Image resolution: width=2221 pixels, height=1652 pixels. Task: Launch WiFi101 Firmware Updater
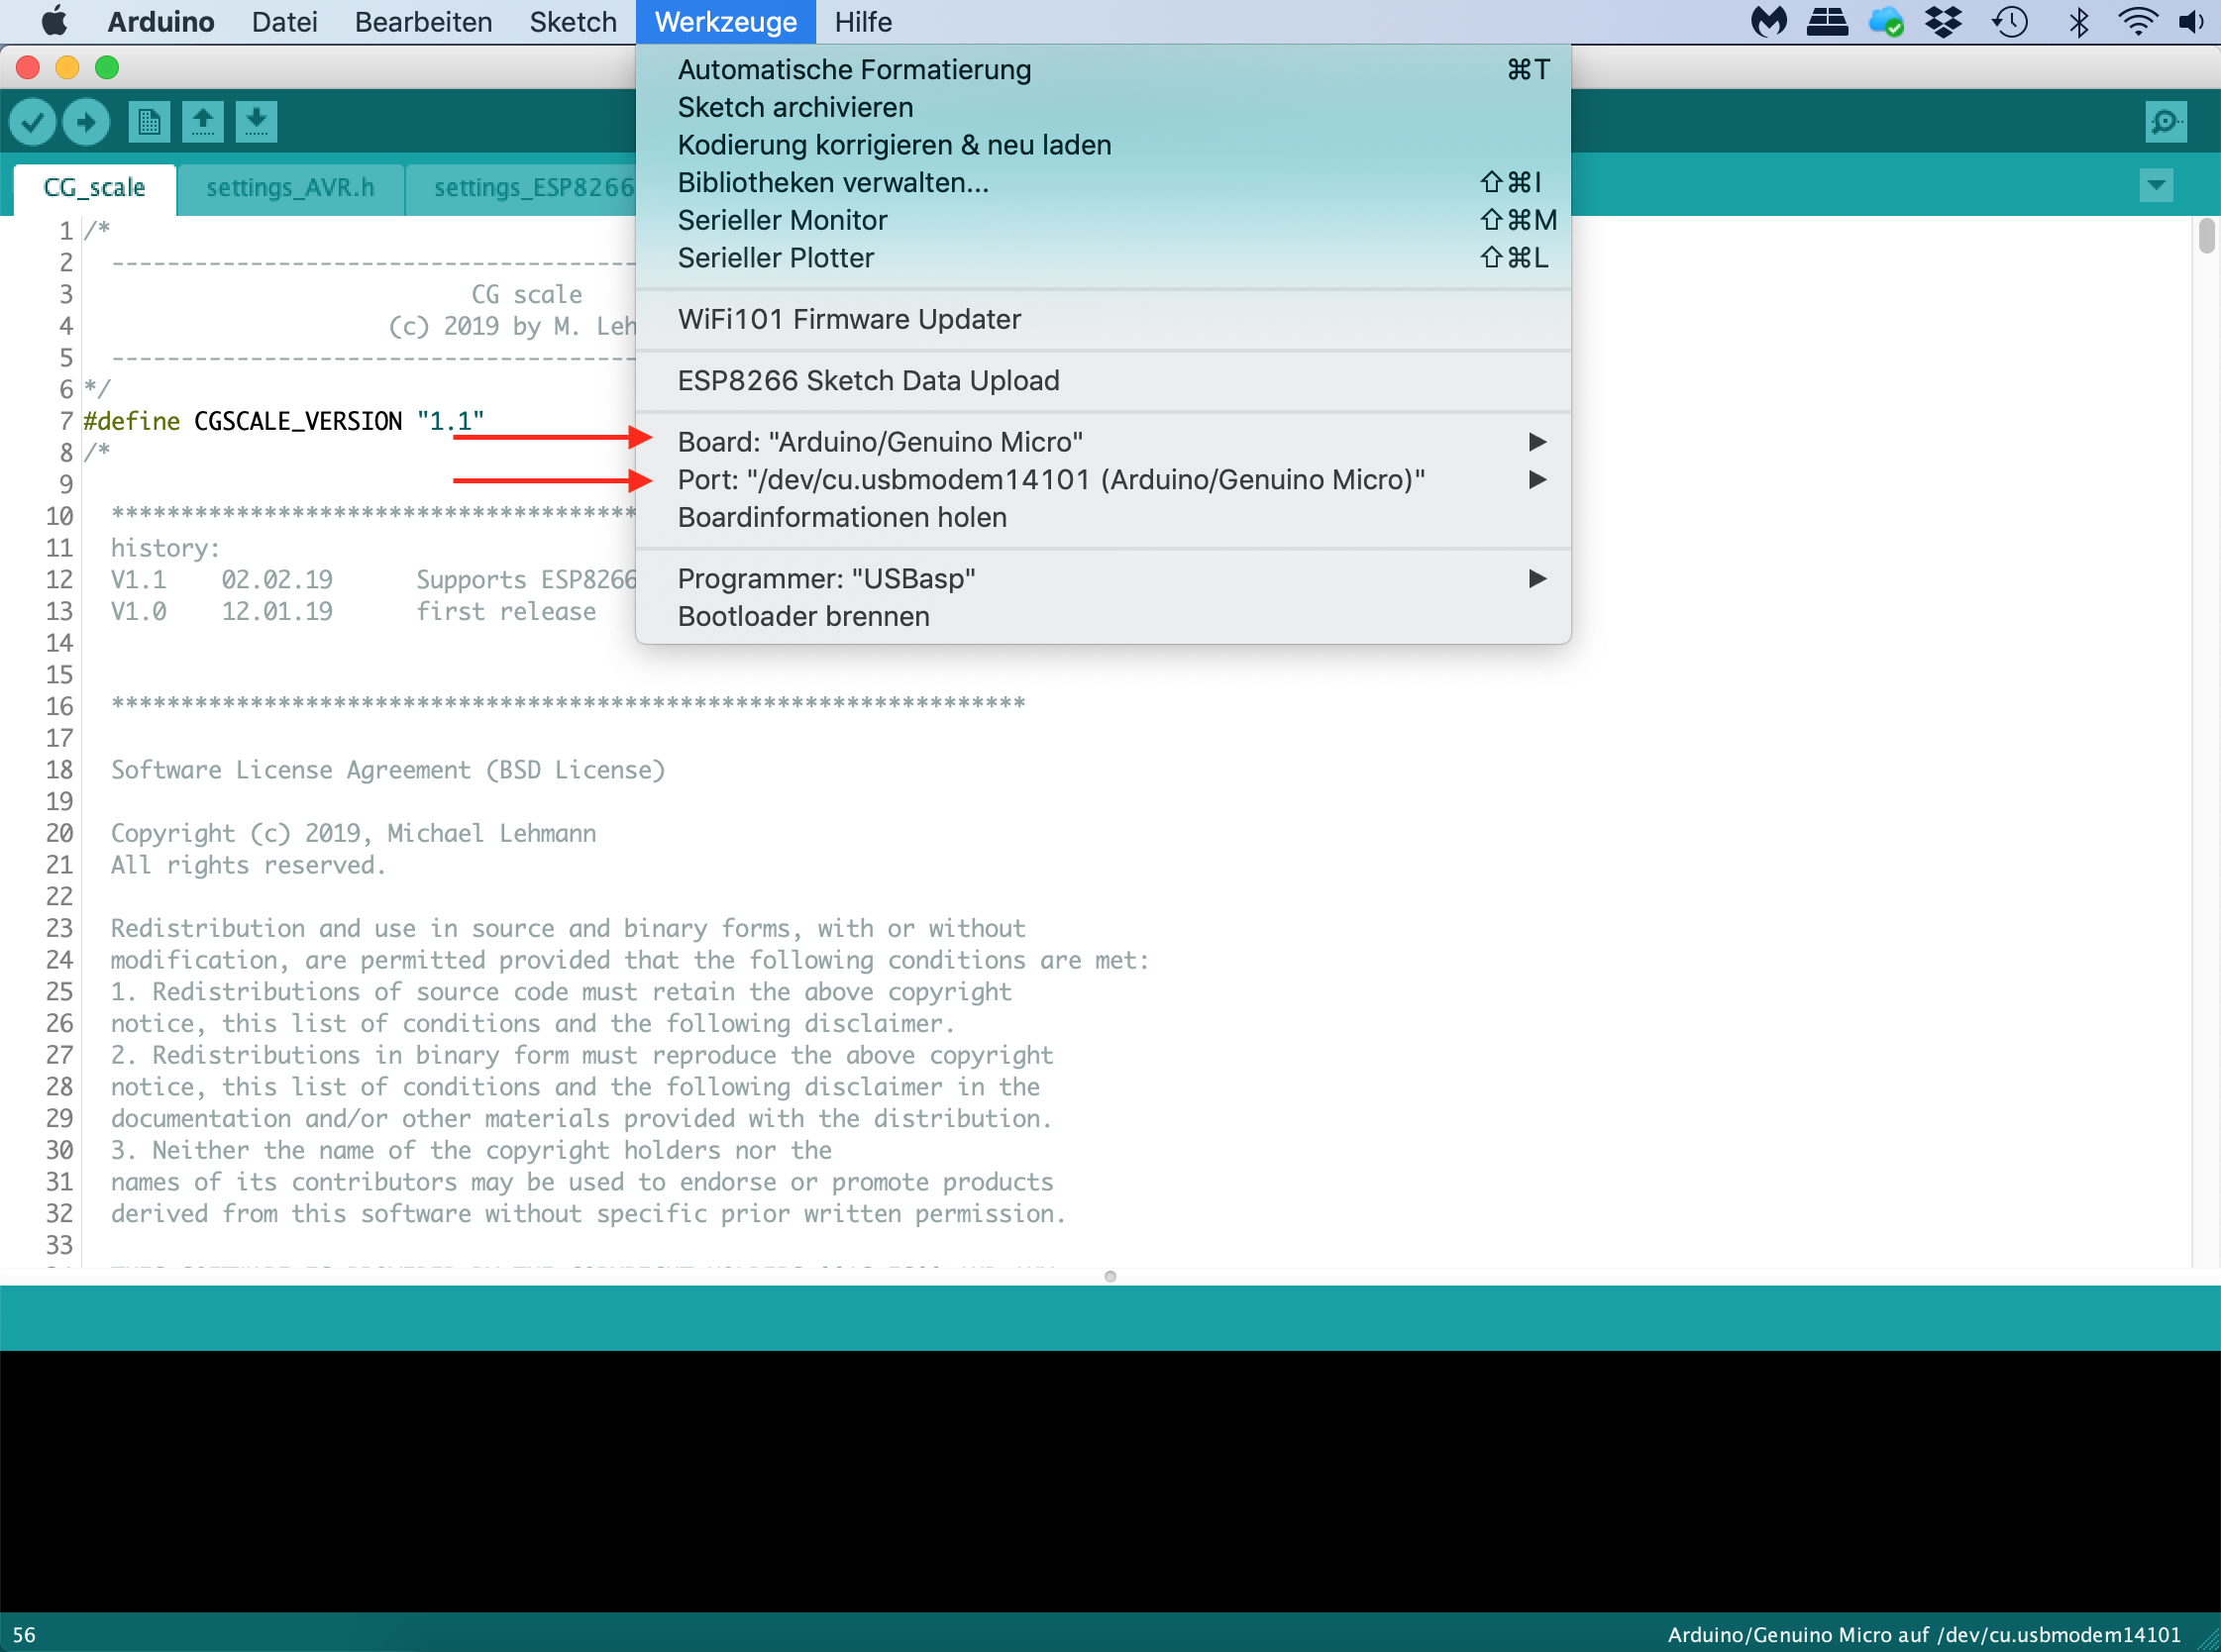1103,320
